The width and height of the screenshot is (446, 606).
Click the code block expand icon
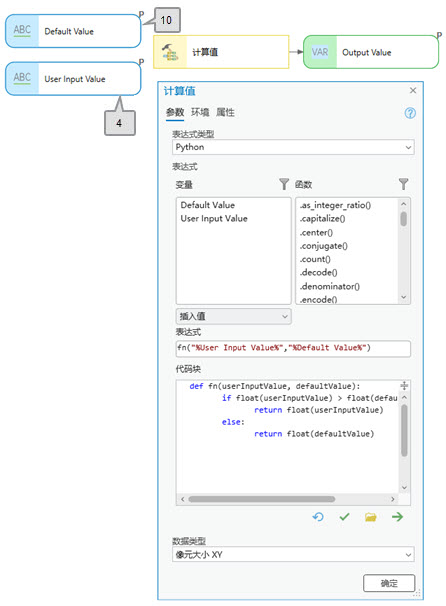[404, 385]
